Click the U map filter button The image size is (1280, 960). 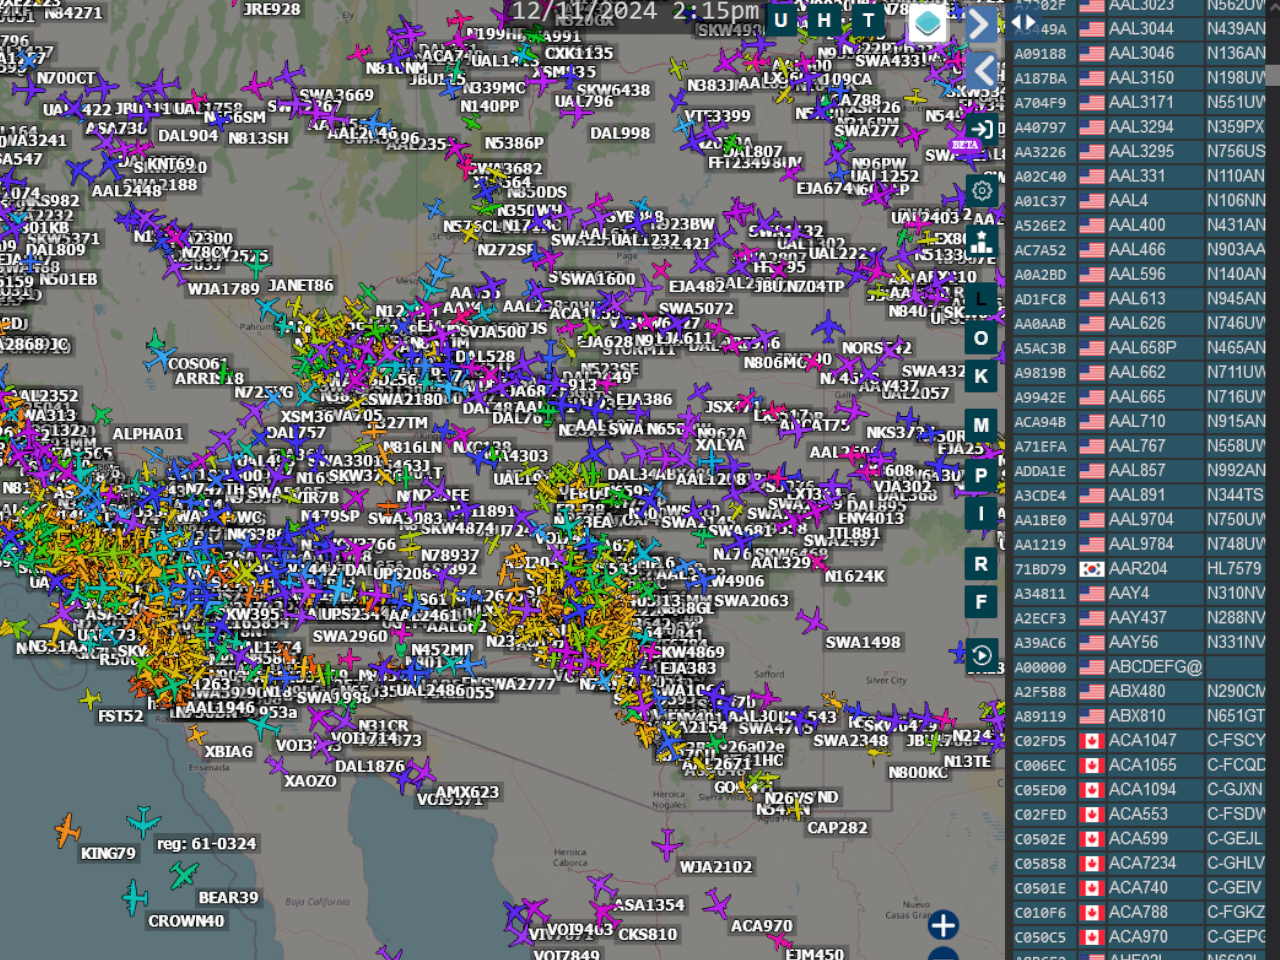(x=781, y=20)
